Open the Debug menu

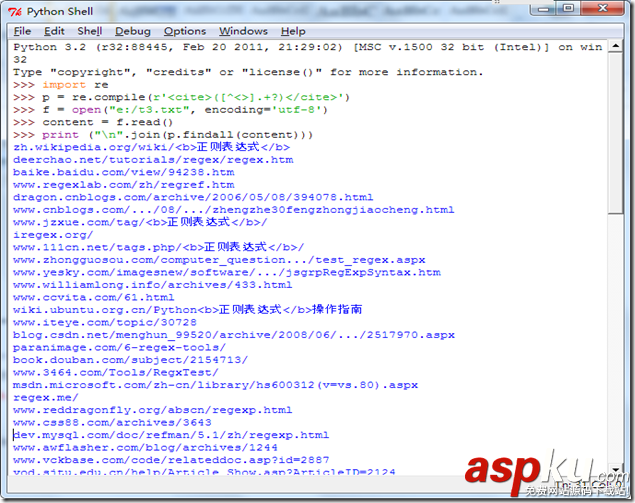tap(132, 31)
